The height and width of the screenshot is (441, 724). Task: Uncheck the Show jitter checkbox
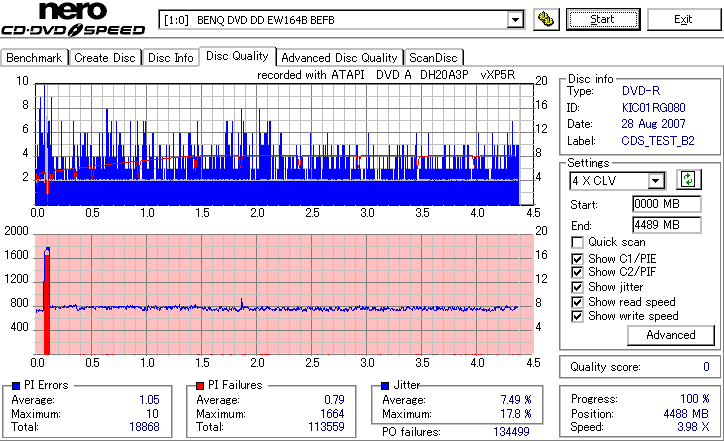577,287
